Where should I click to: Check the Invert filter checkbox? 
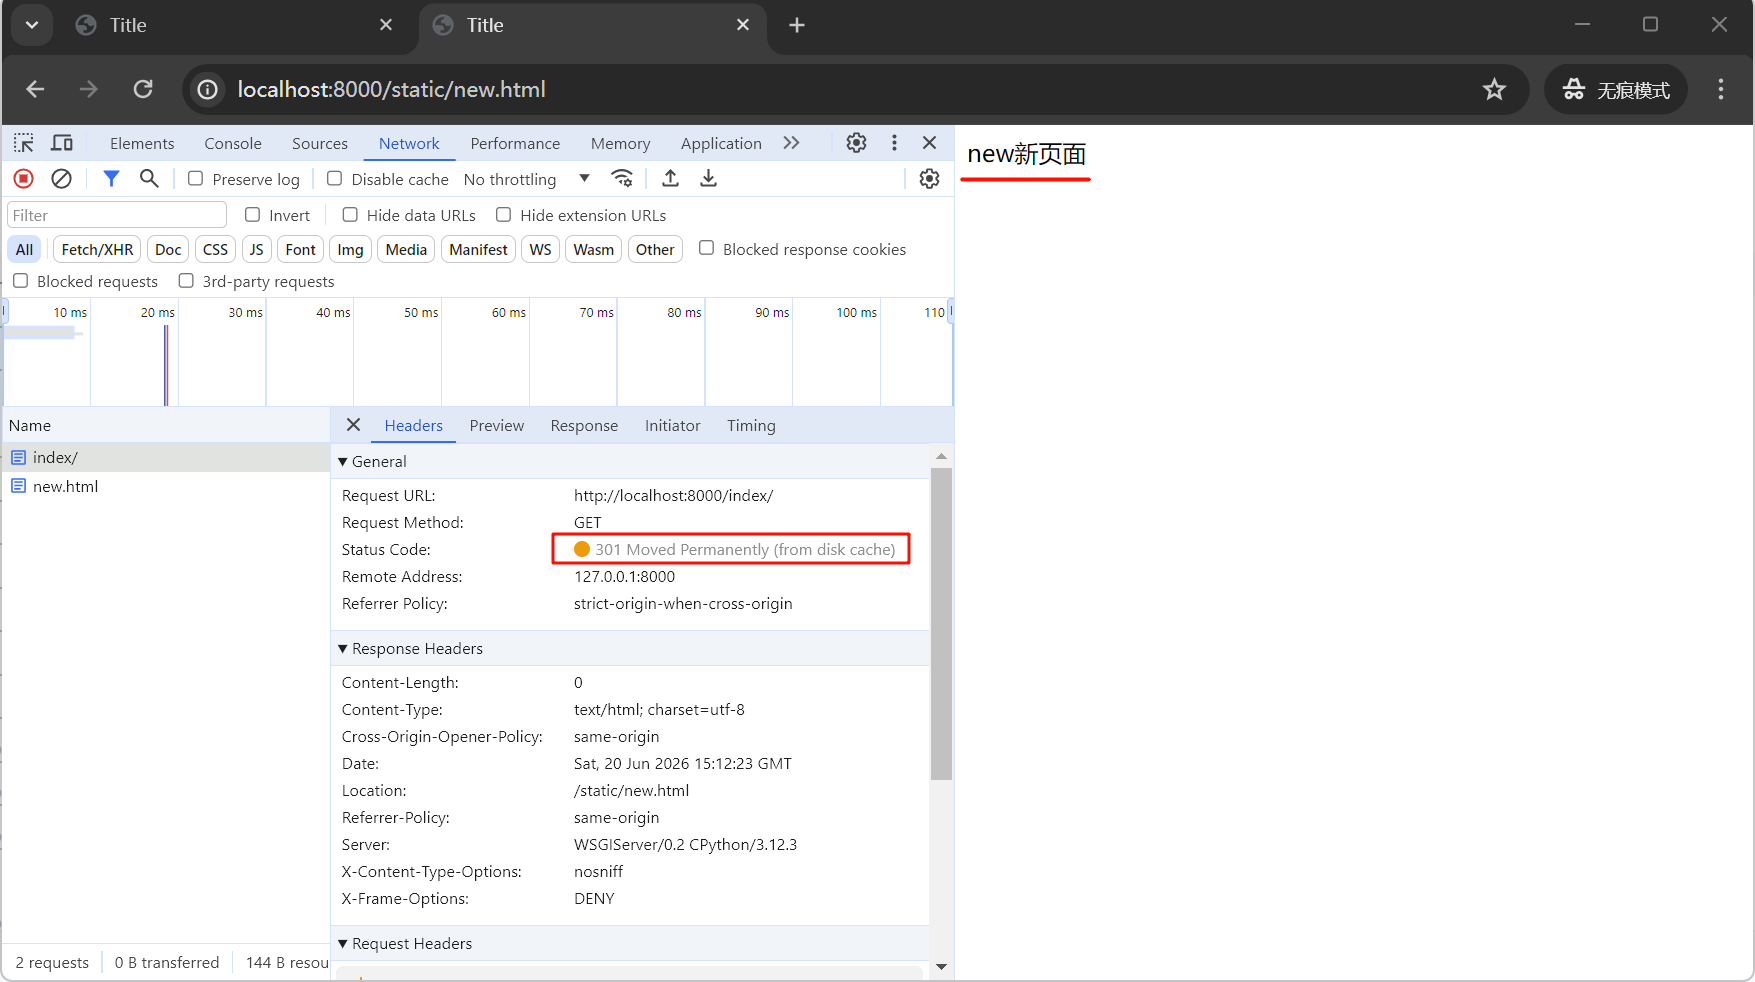click(x=253, y=214)
